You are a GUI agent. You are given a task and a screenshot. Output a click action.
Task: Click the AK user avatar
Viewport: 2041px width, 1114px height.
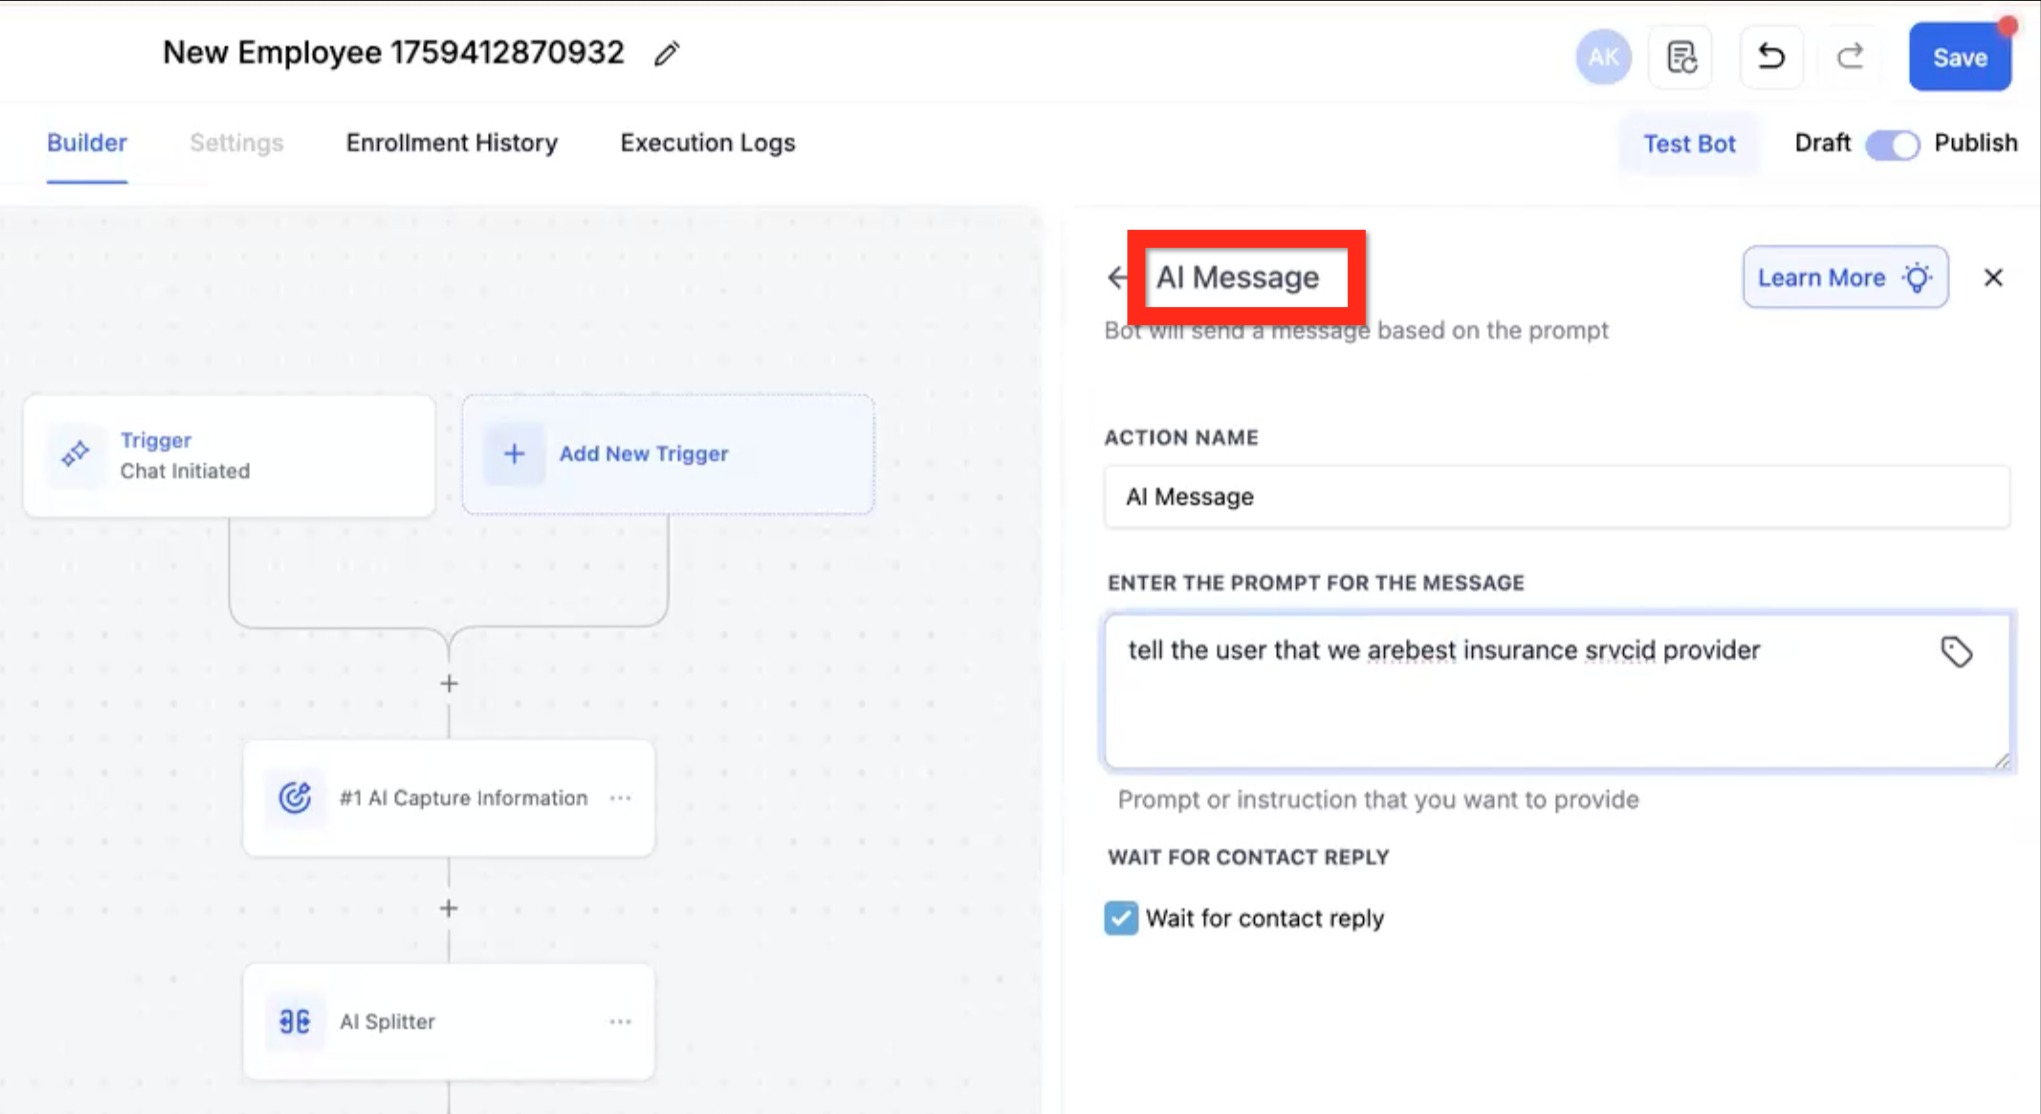click(1603, 57)
